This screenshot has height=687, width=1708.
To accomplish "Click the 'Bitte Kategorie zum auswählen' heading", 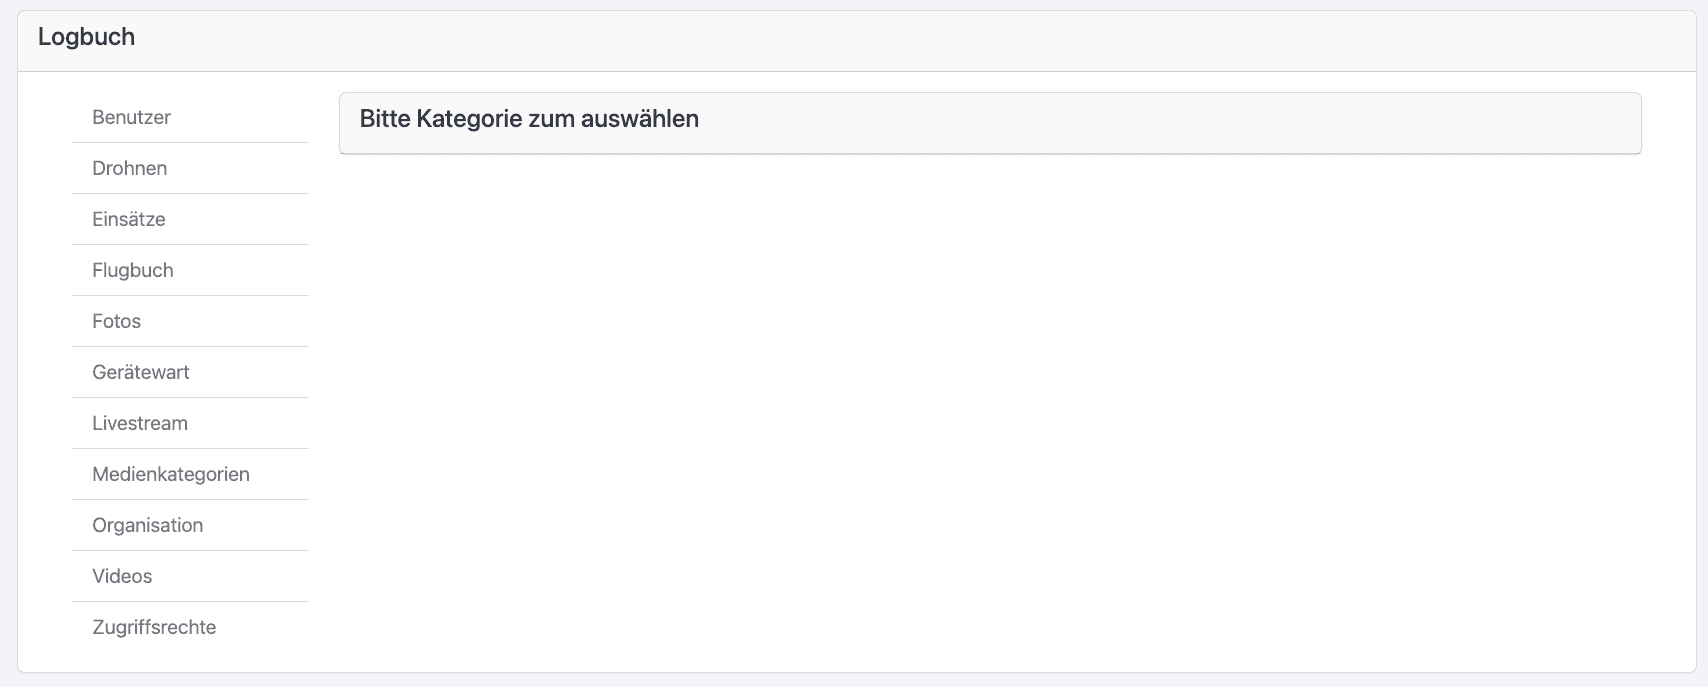I will 529,119.
